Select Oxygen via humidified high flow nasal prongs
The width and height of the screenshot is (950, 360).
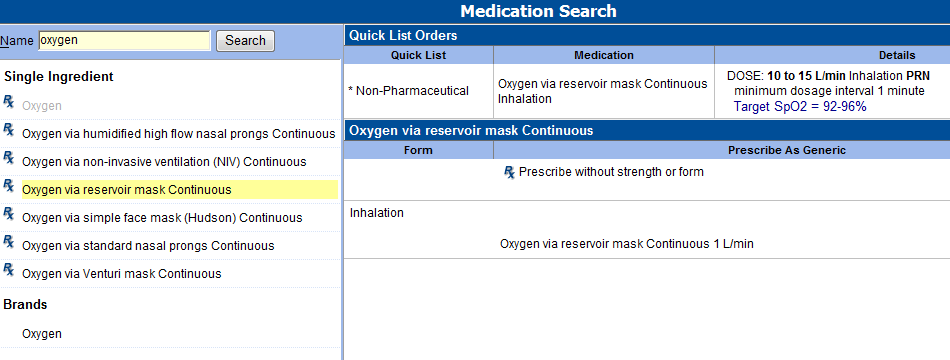[179, 134]
